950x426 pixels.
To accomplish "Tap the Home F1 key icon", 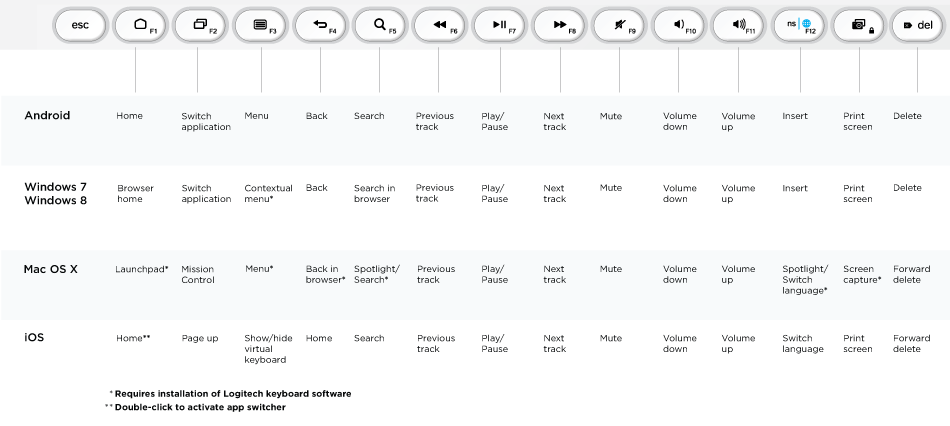I will pos(140,25).
